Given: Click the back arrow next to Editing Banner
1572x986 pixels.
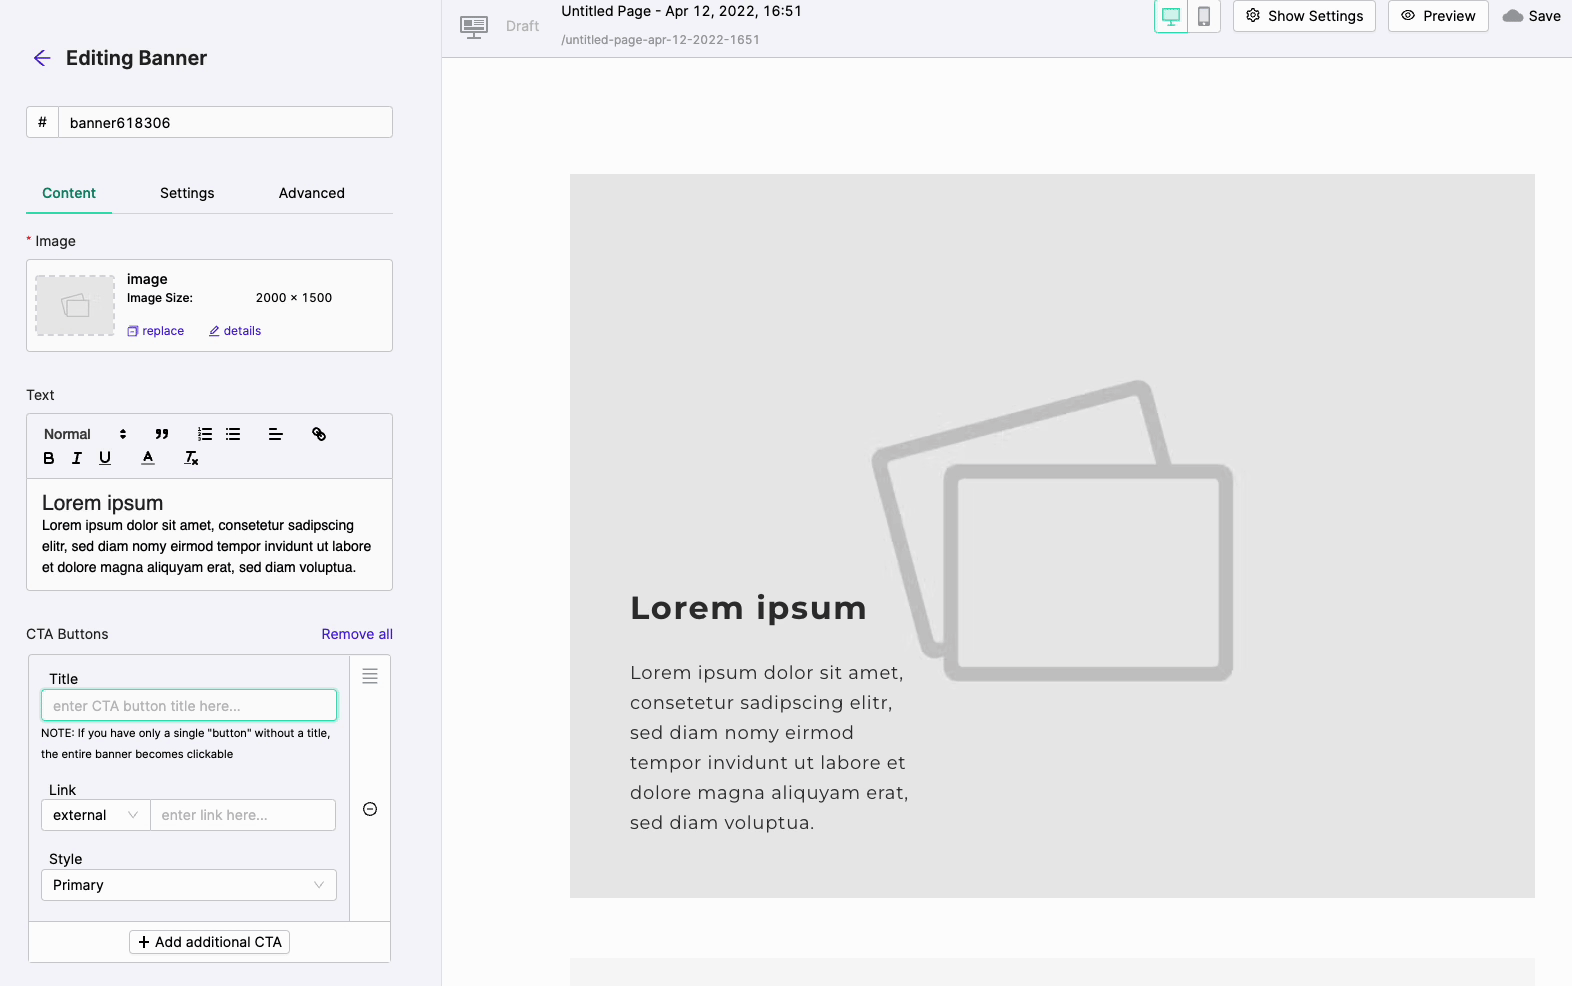Looking at the screenshot, I should [42, 58].
